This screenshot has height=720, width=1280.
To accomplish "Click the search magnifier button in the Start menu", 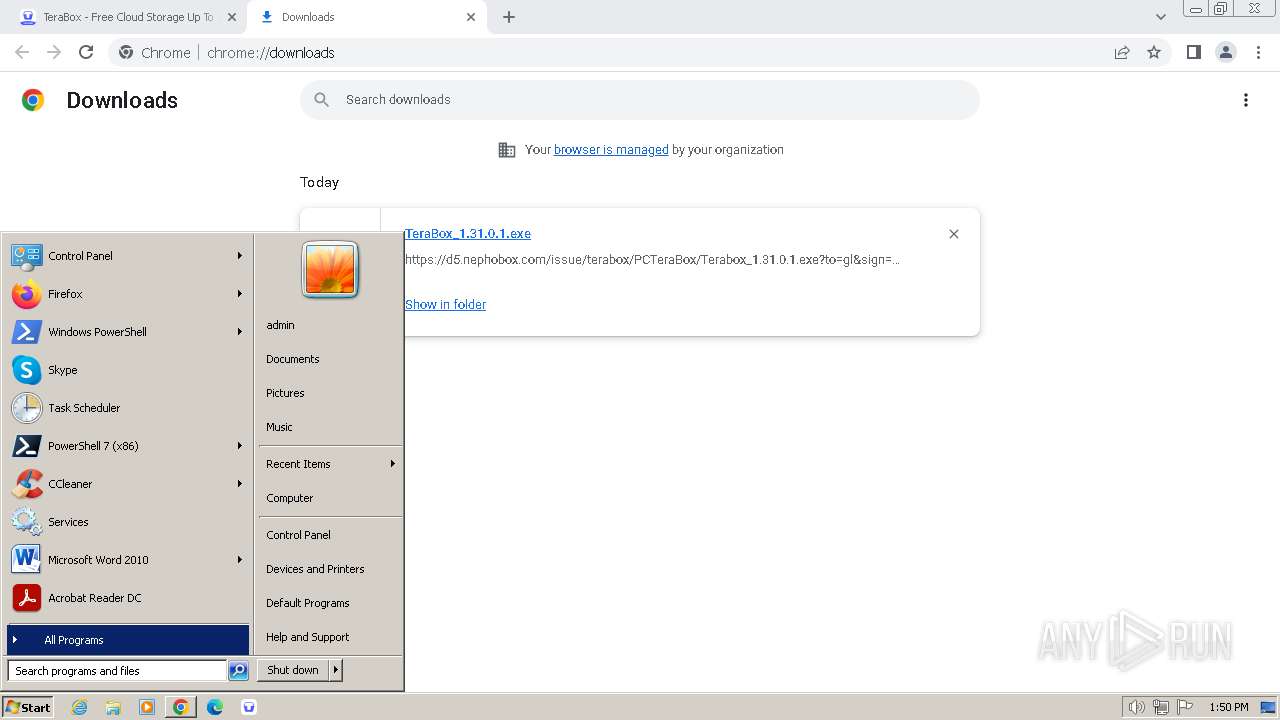I will (238, 671).
